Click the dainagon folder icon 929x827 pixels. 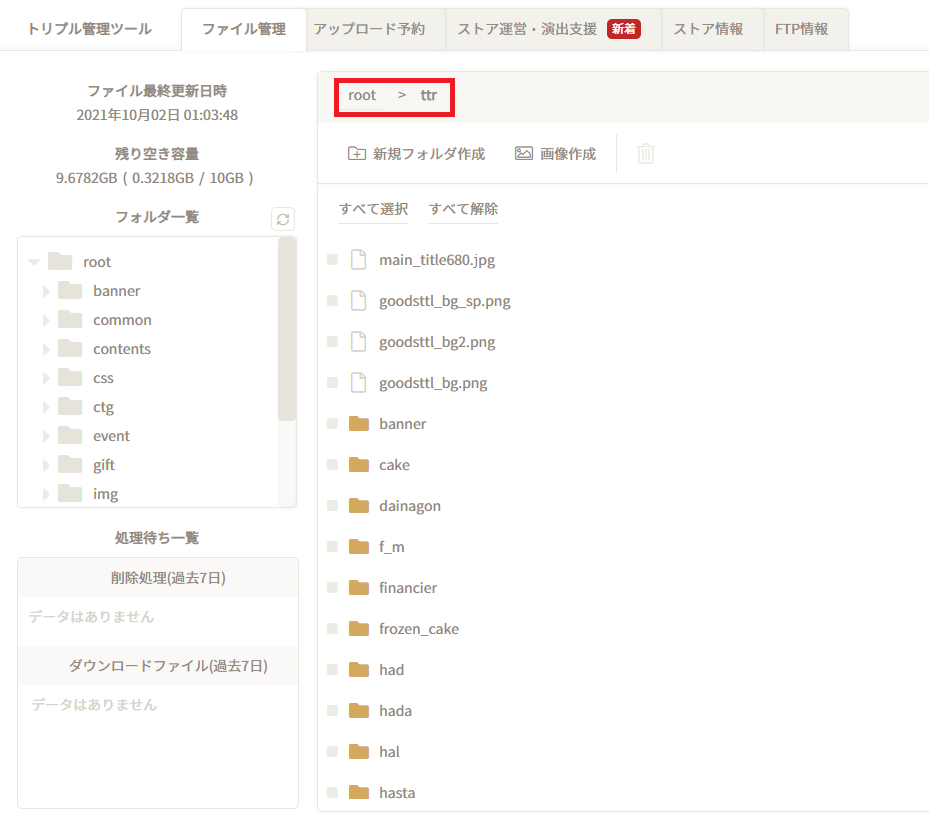pos(359,505)
